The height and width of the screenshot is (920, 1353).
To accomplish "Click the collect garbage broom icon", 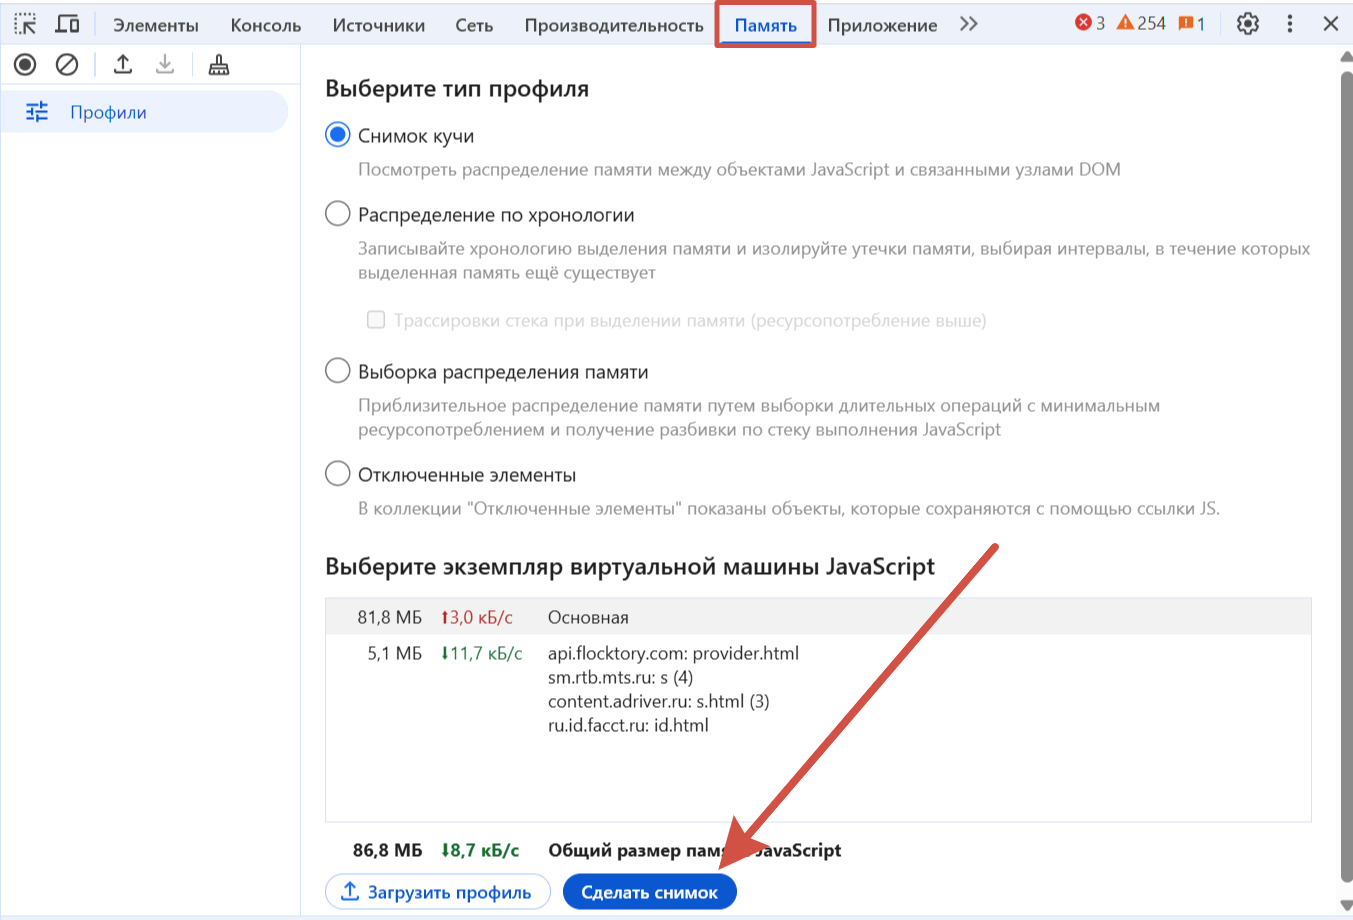I will tap(219, 65).
